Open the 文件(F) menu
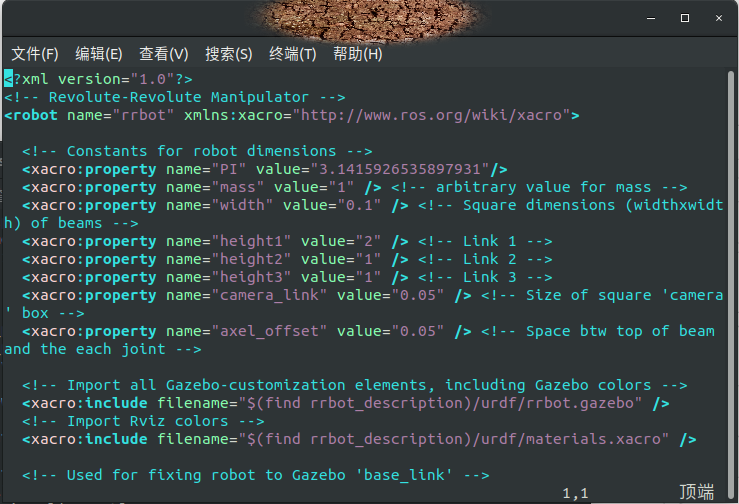This screenshot has width=739, height=504. (x=35, y=54)
